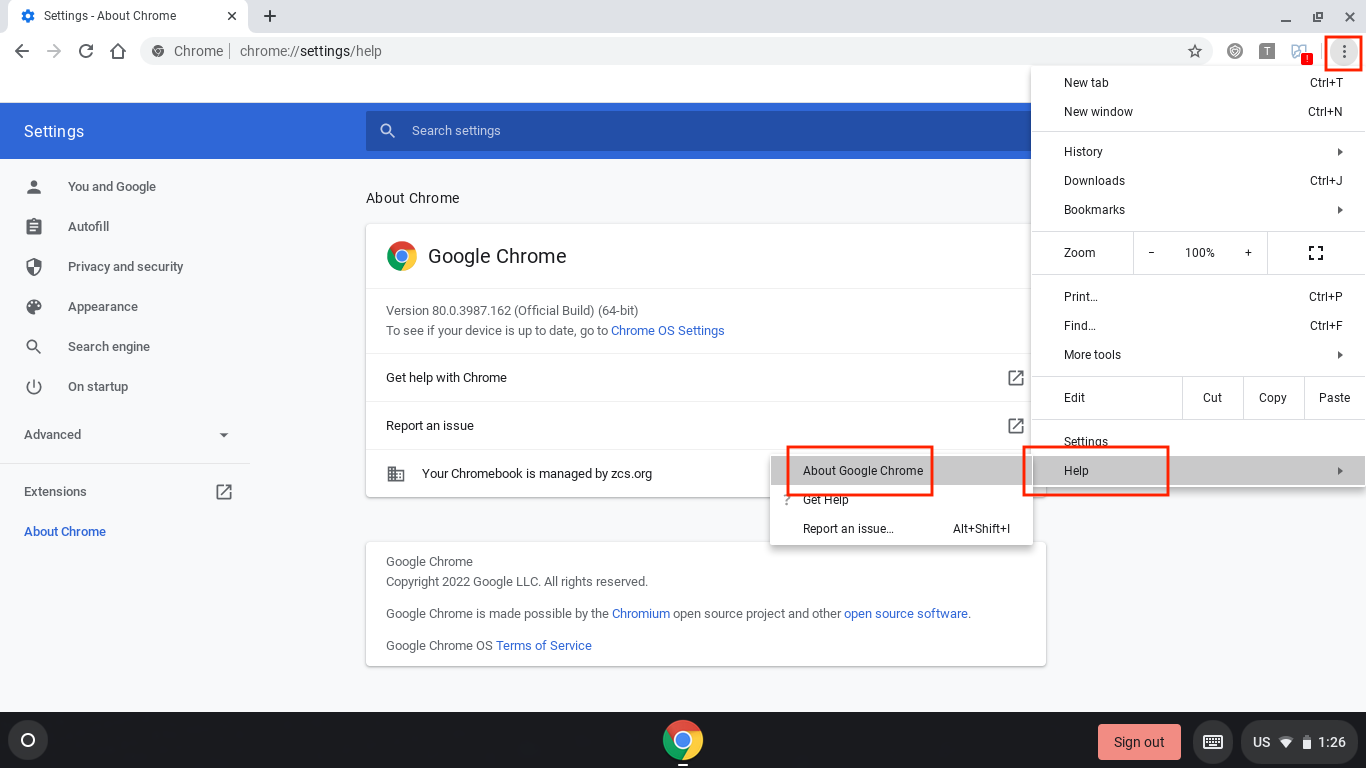
Task: Open Settings from the Chrome menu
Action: 1198,442
